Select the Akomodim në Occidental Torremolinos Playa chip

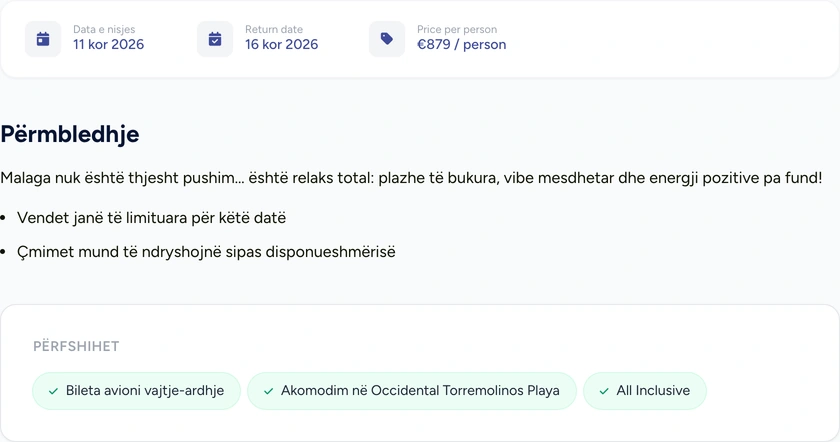(x=412, y=391)
